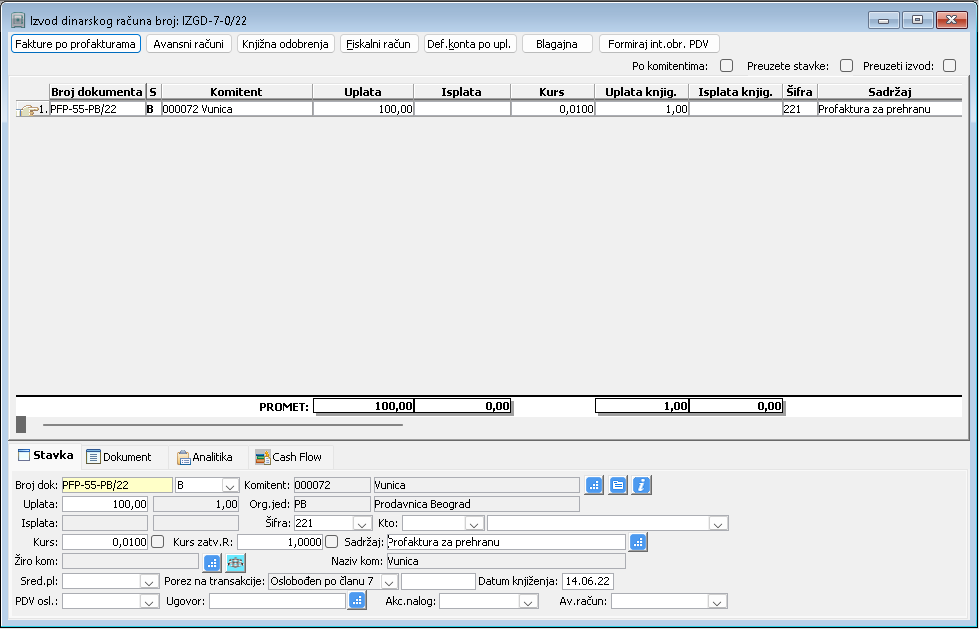Click the Isplata column header
Image resolution: width=980 pixels, height=630 pixels.
[x=462, y=92]
